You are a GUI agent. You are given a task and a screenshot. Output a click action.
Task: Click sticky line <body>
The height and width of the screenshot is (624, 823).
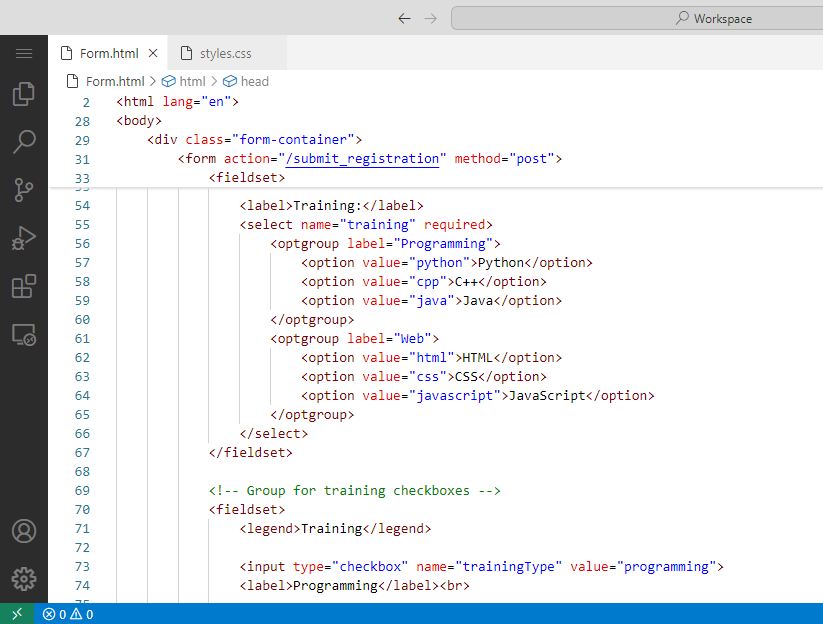point(139,121)
